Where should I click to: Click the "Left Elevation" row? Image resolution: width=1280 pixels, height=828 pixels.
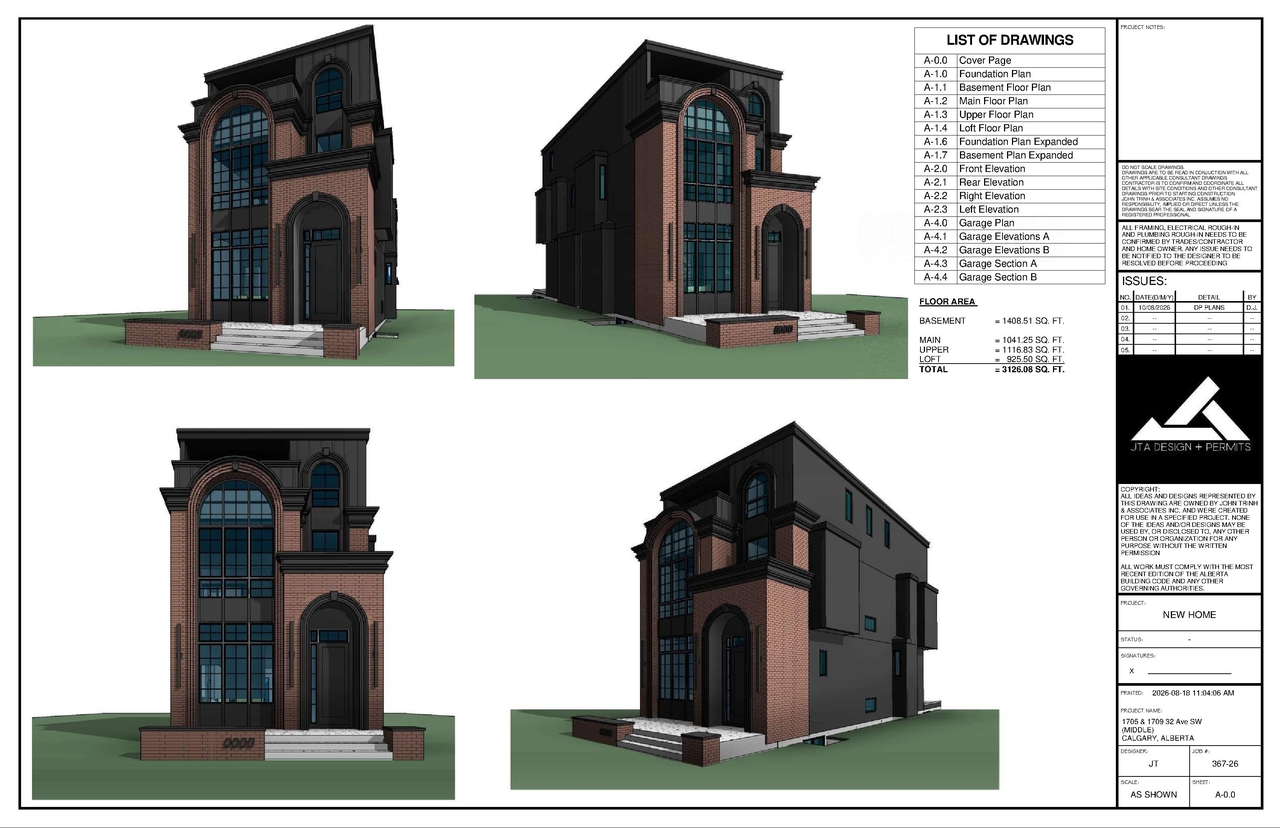pos(1010,210)
